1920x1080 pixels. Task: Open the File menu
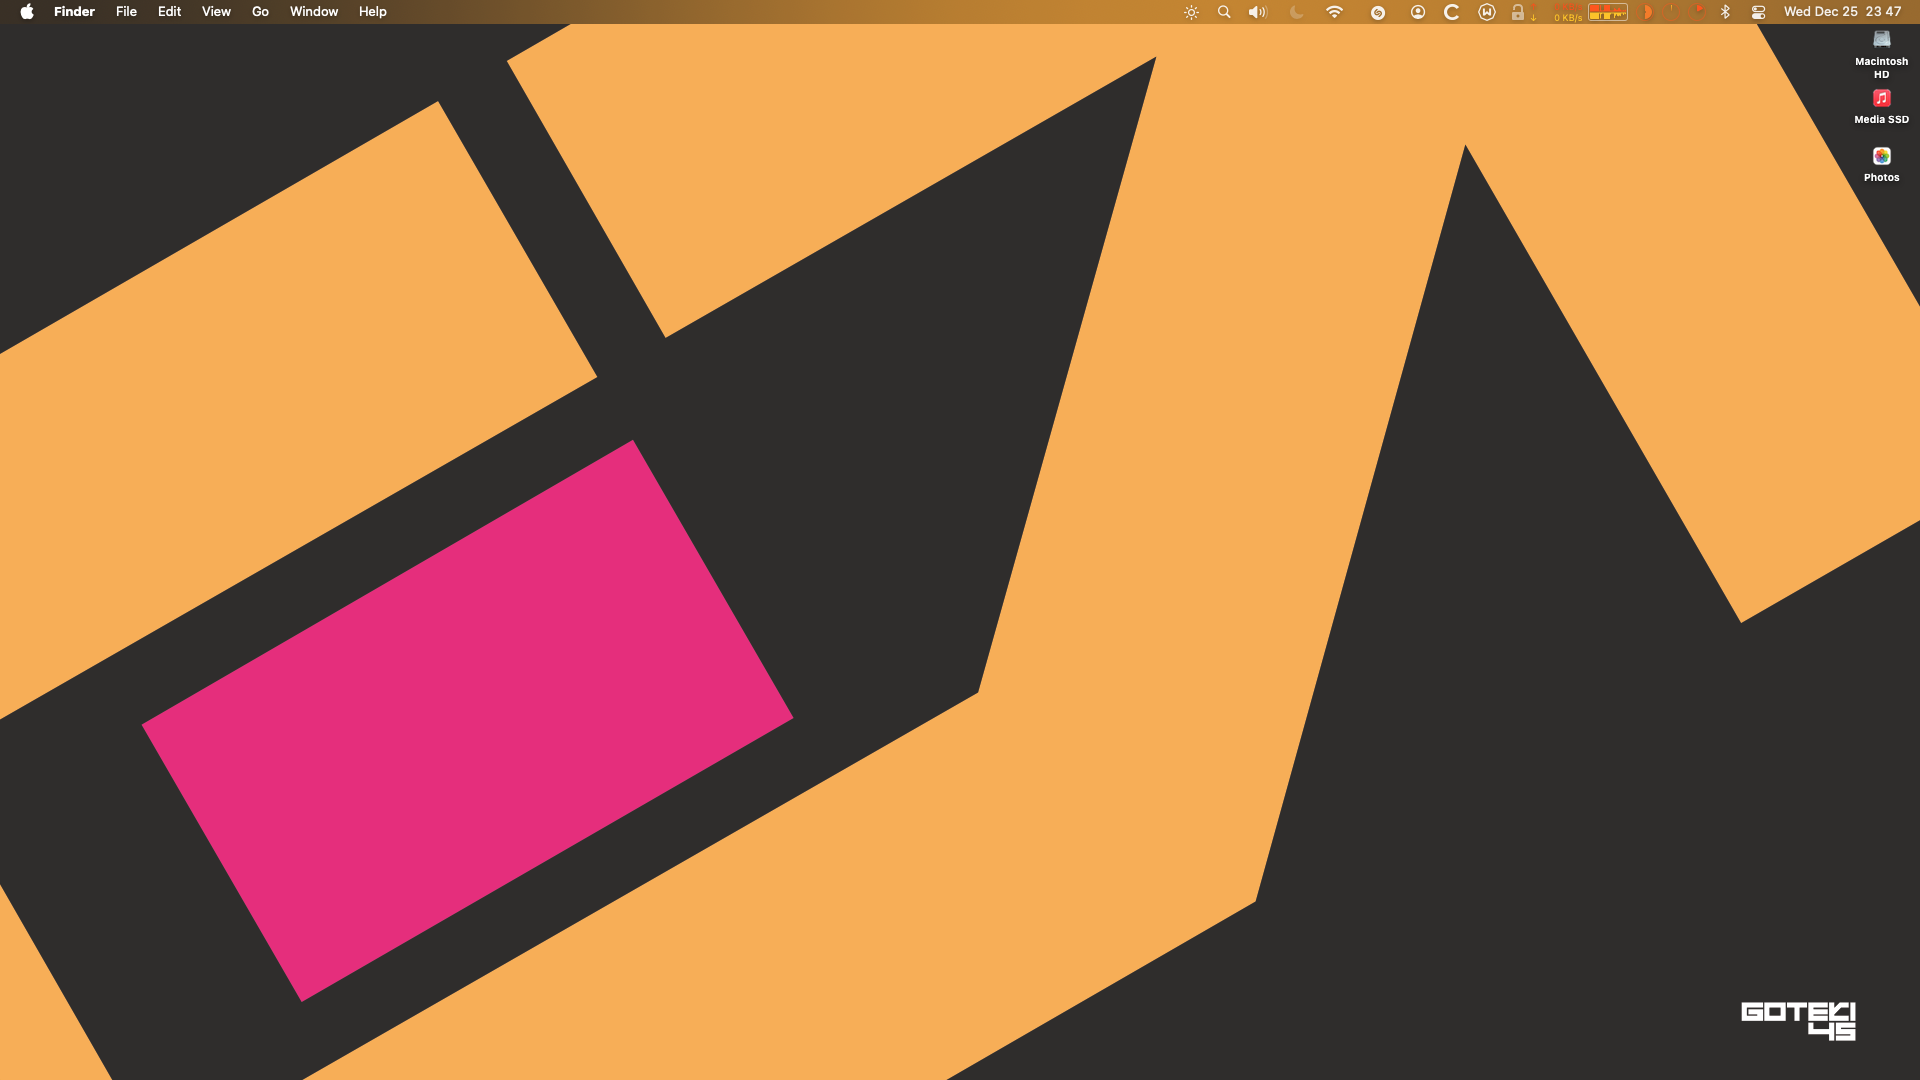(126, 12)
